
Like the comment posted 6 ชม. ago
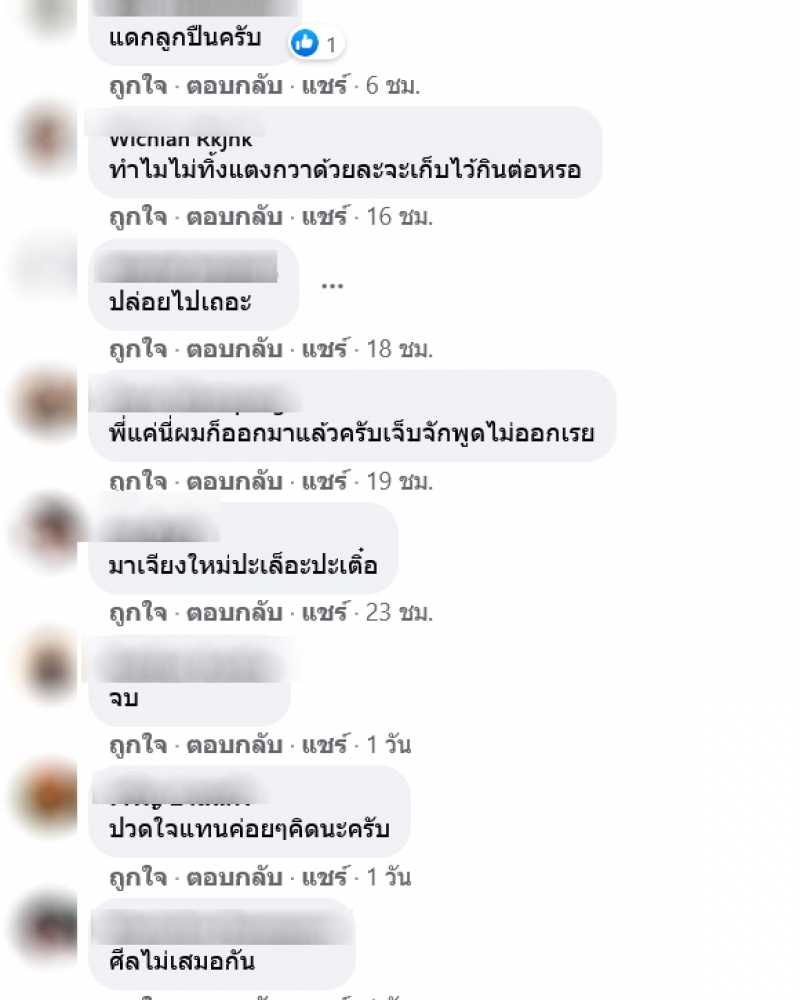(x=138, y=85)
